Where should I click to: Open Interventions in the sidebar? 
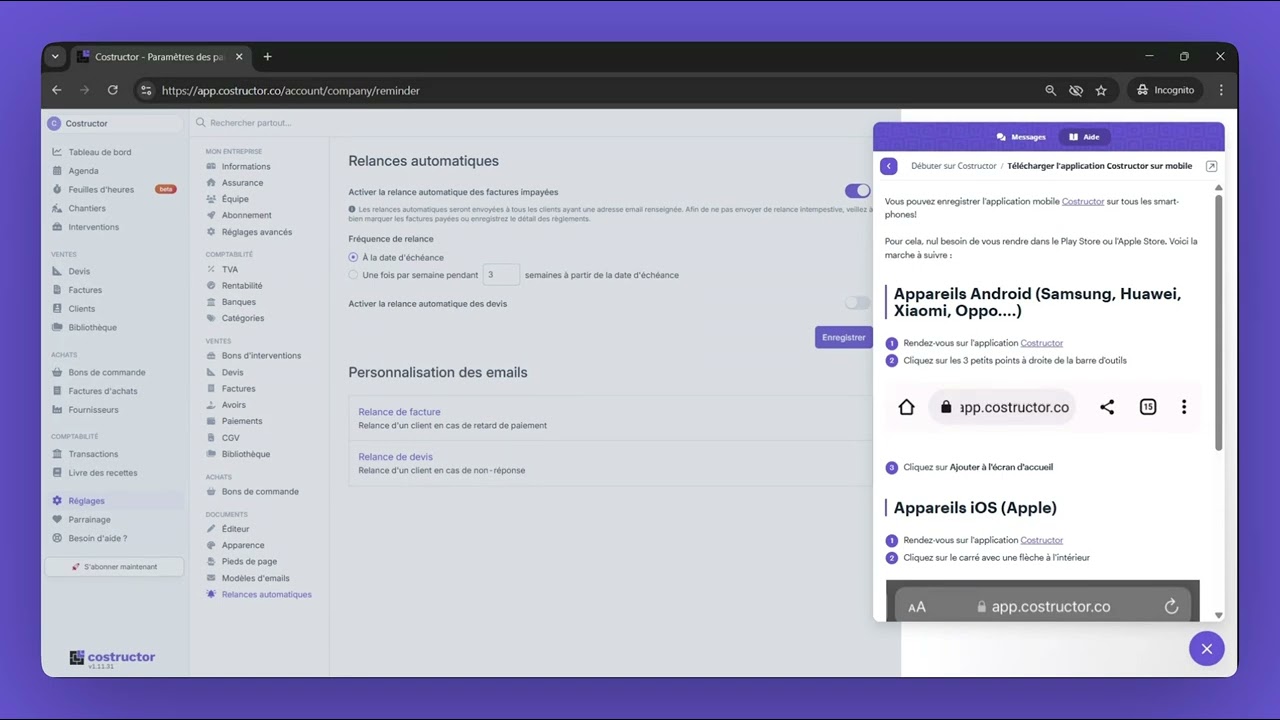click(x=93, y=227)
